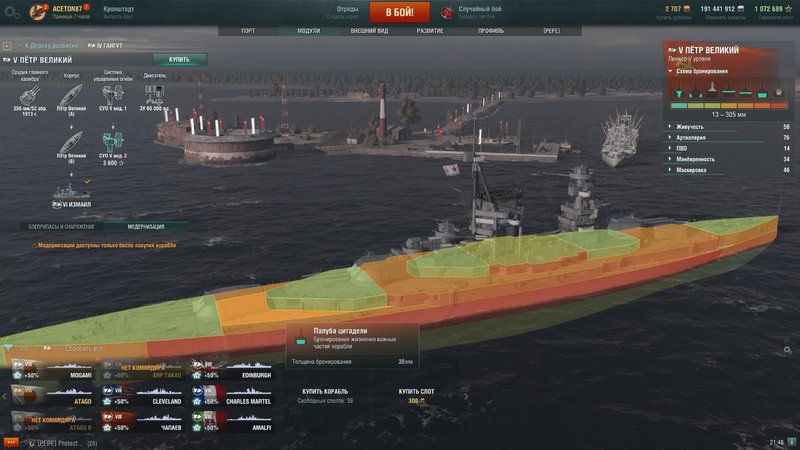Click the Купить button for Пётр Великий
Viewport: 800px width, 450px height.
179,60
